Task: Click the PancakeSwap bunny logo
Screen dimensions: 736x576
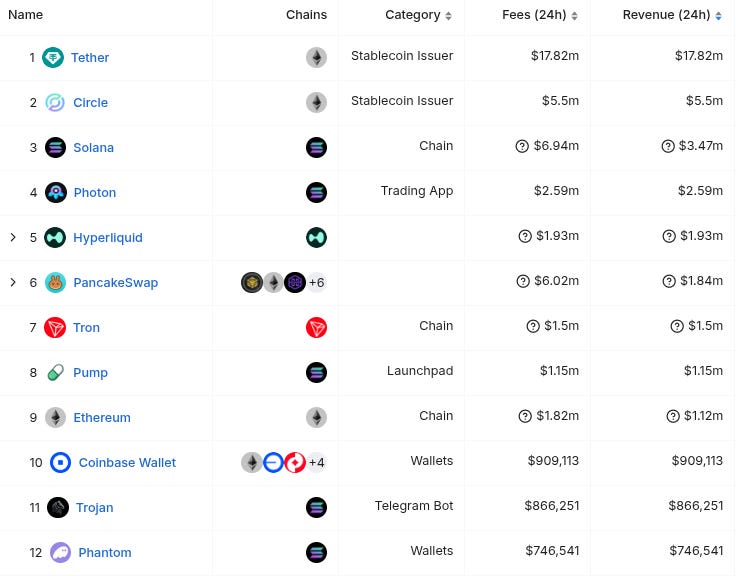Action: click(x=55, y=283)
